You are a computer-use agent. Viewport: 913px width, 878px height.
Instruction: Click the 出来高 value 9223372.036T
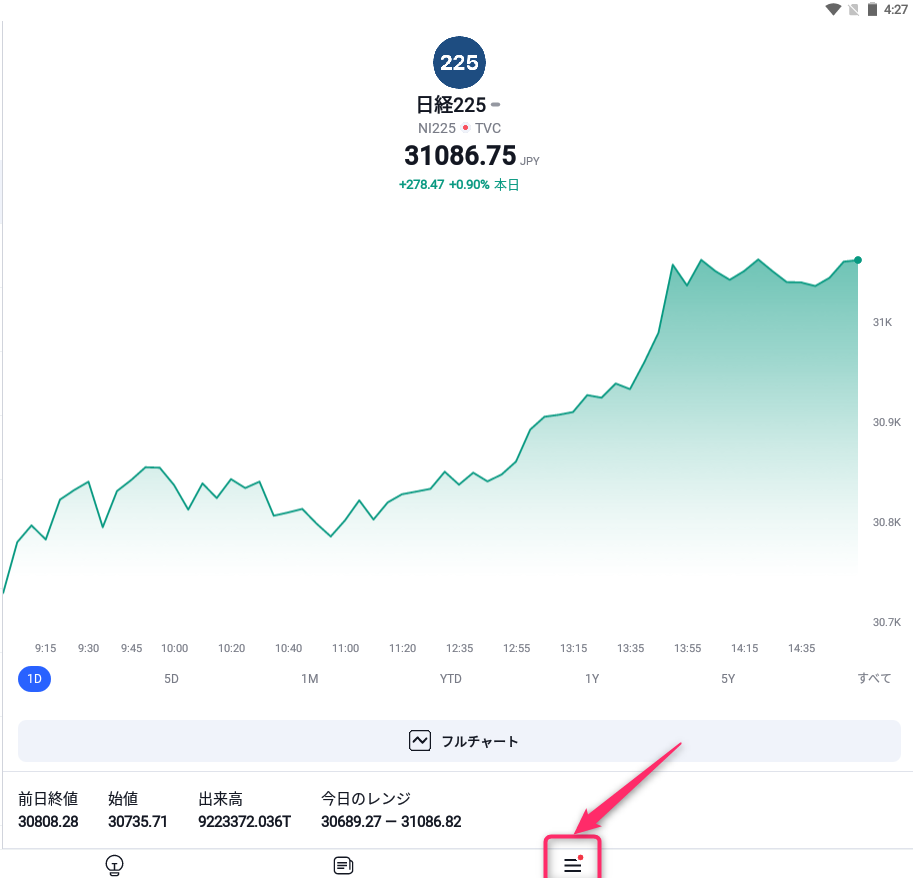[x=245, y=822]
